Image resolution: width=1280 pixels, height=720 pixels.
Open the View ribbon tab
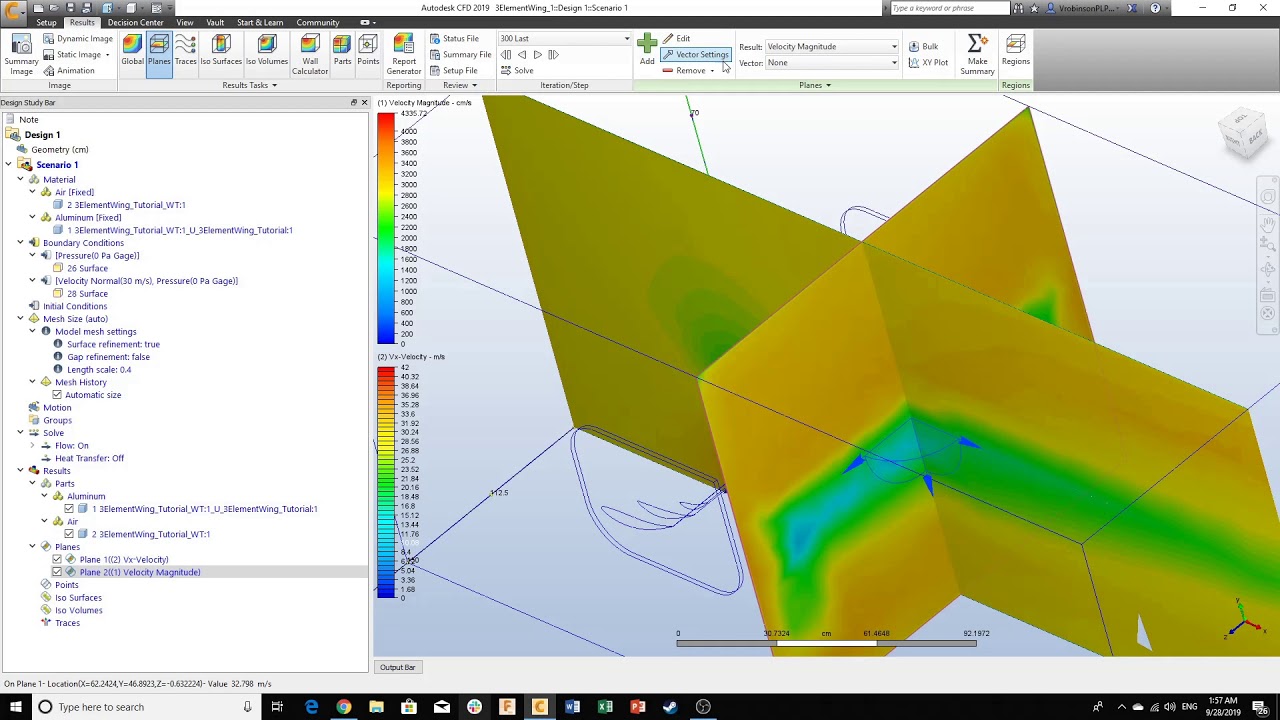pyautogui.click(x=185, y=22)
